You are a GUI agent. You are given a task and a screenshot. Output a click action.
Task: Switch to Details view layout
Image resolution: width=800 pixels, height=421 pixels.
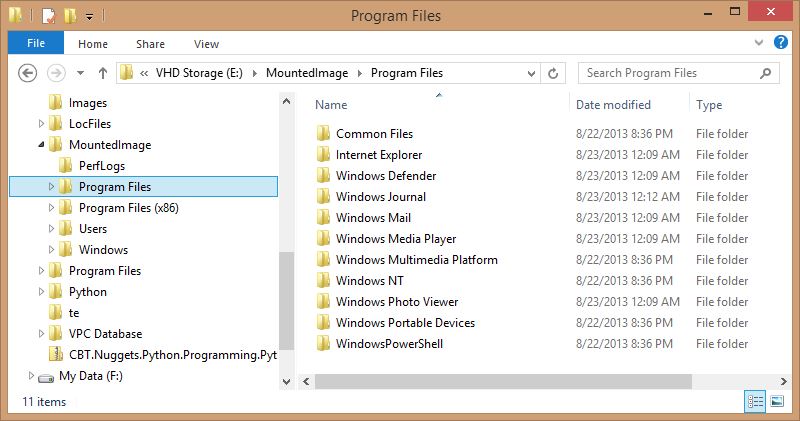point(755,402)
